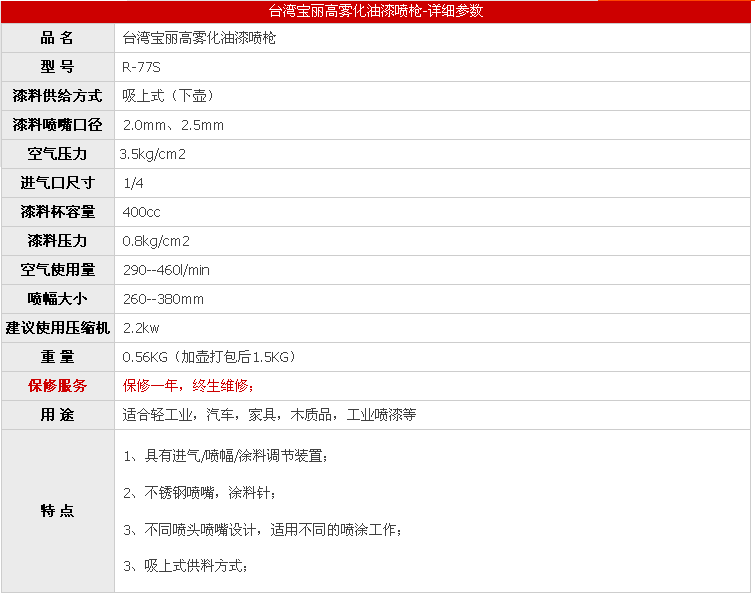Screen dimensions: 755x593
Task: Select the label cell 品 名
Action: [57, 38]
